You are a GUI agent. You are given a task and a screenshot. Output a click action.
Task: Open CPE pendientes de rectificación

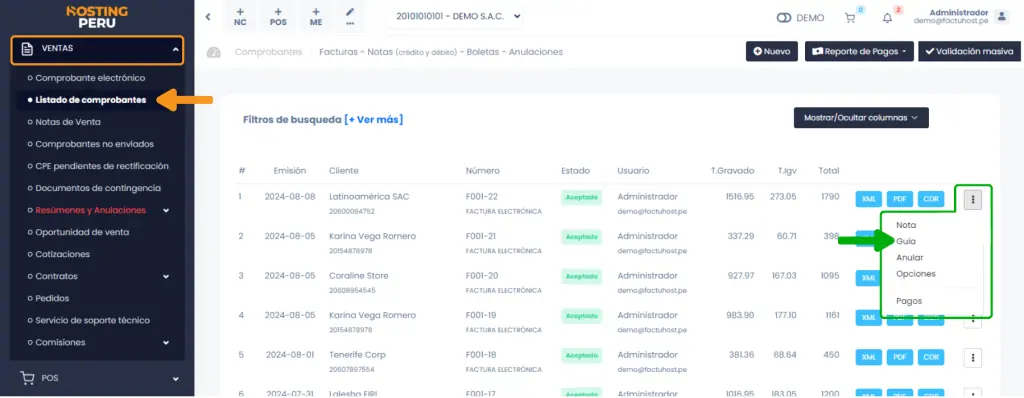point(102,166)
